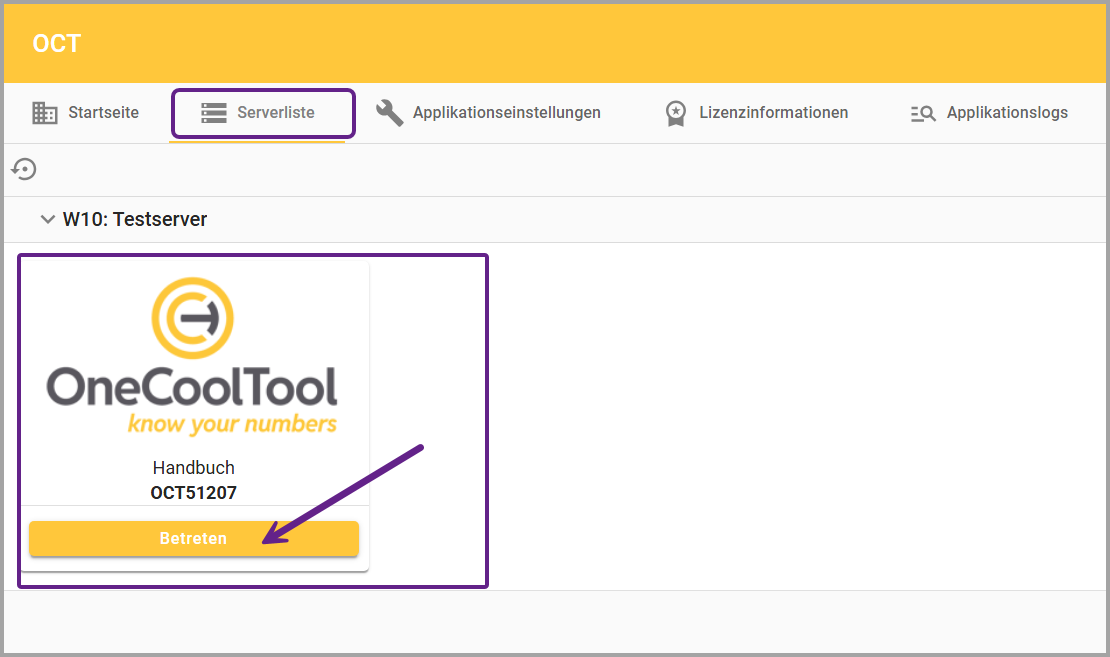Go to the Lizenzinformationen tab

pos(756,113)
